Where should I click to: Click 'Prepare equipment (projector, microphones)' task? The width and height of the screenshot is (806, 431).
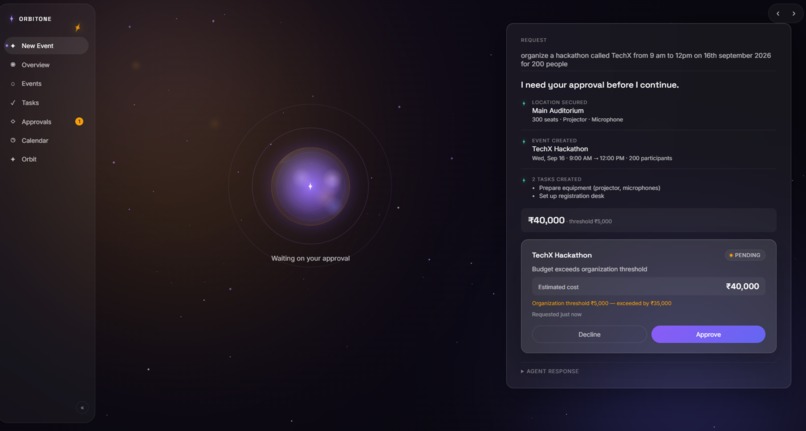tap(599, 188)
